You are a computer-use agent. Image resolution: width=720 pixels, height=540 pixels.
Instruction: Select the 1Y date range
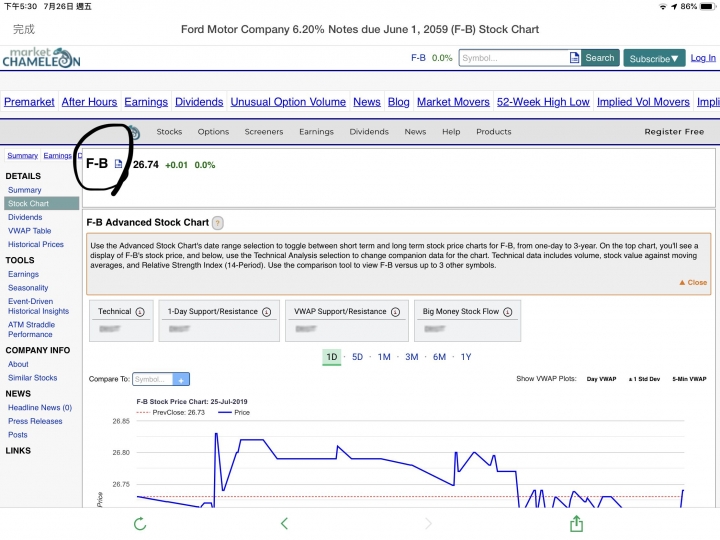(x=466, y=357)
